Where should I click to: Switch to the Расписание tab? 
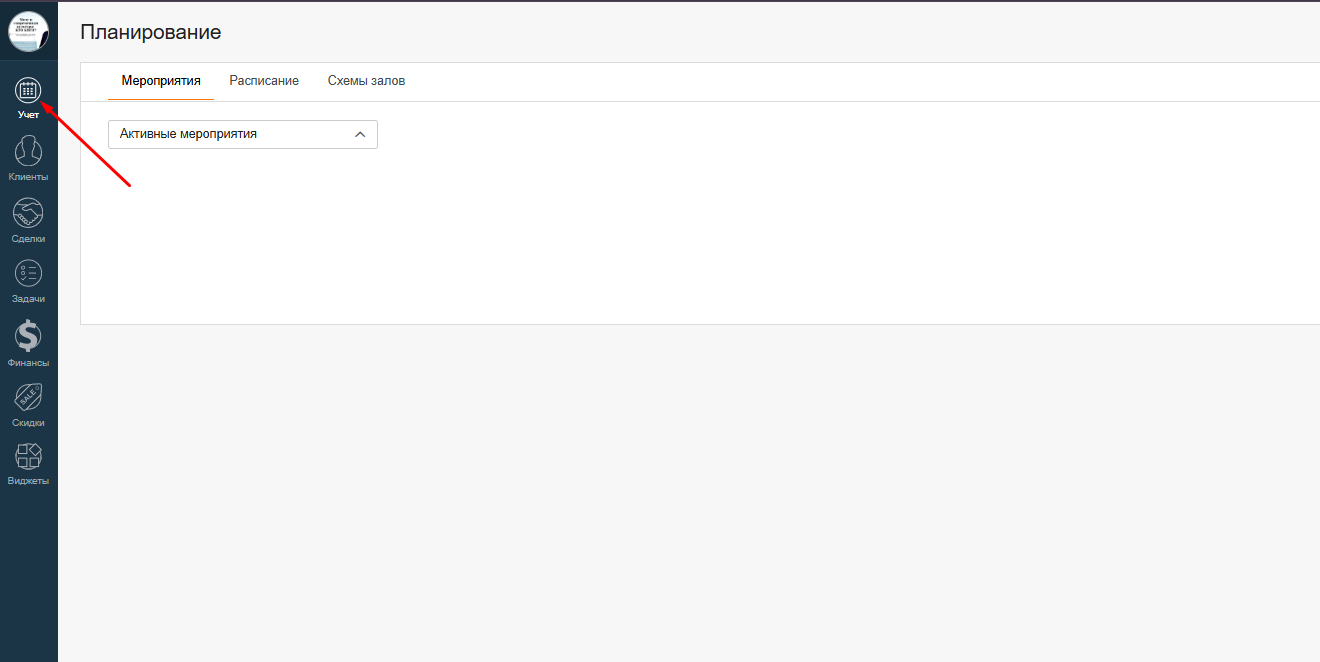pos(264,81)
